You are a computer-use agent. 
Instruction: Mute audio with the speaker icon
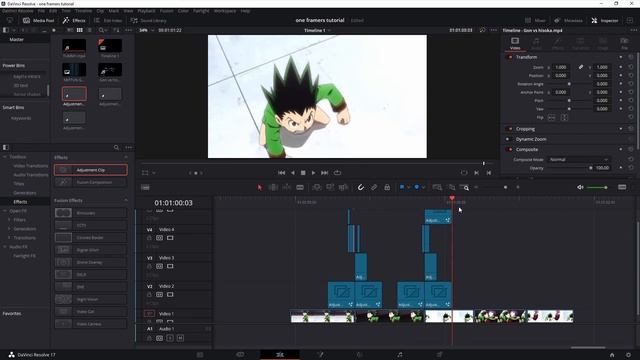point(580,187)
